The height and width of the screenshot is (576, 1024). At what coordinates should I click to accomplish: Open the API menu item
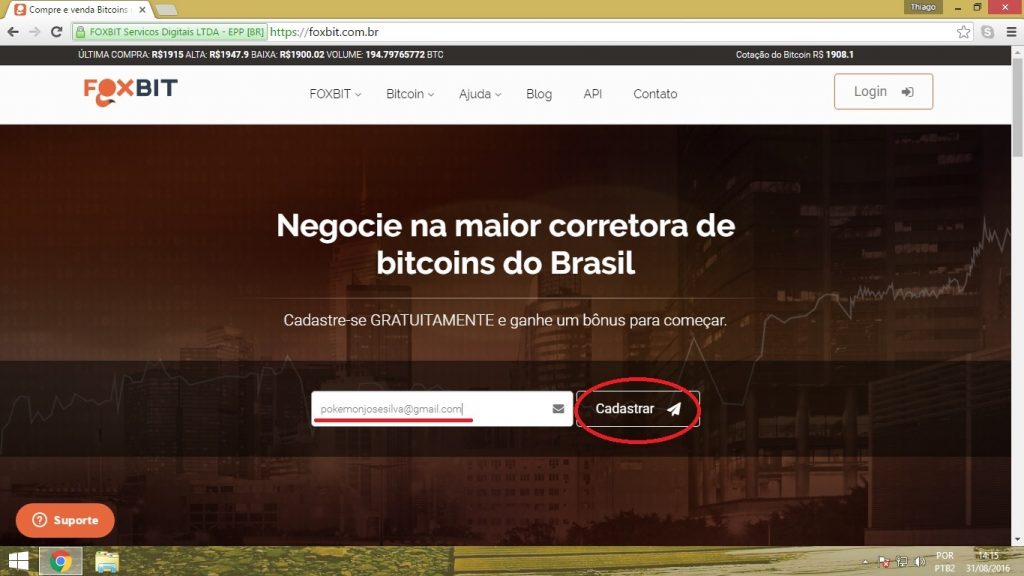(x=592, y=94)
